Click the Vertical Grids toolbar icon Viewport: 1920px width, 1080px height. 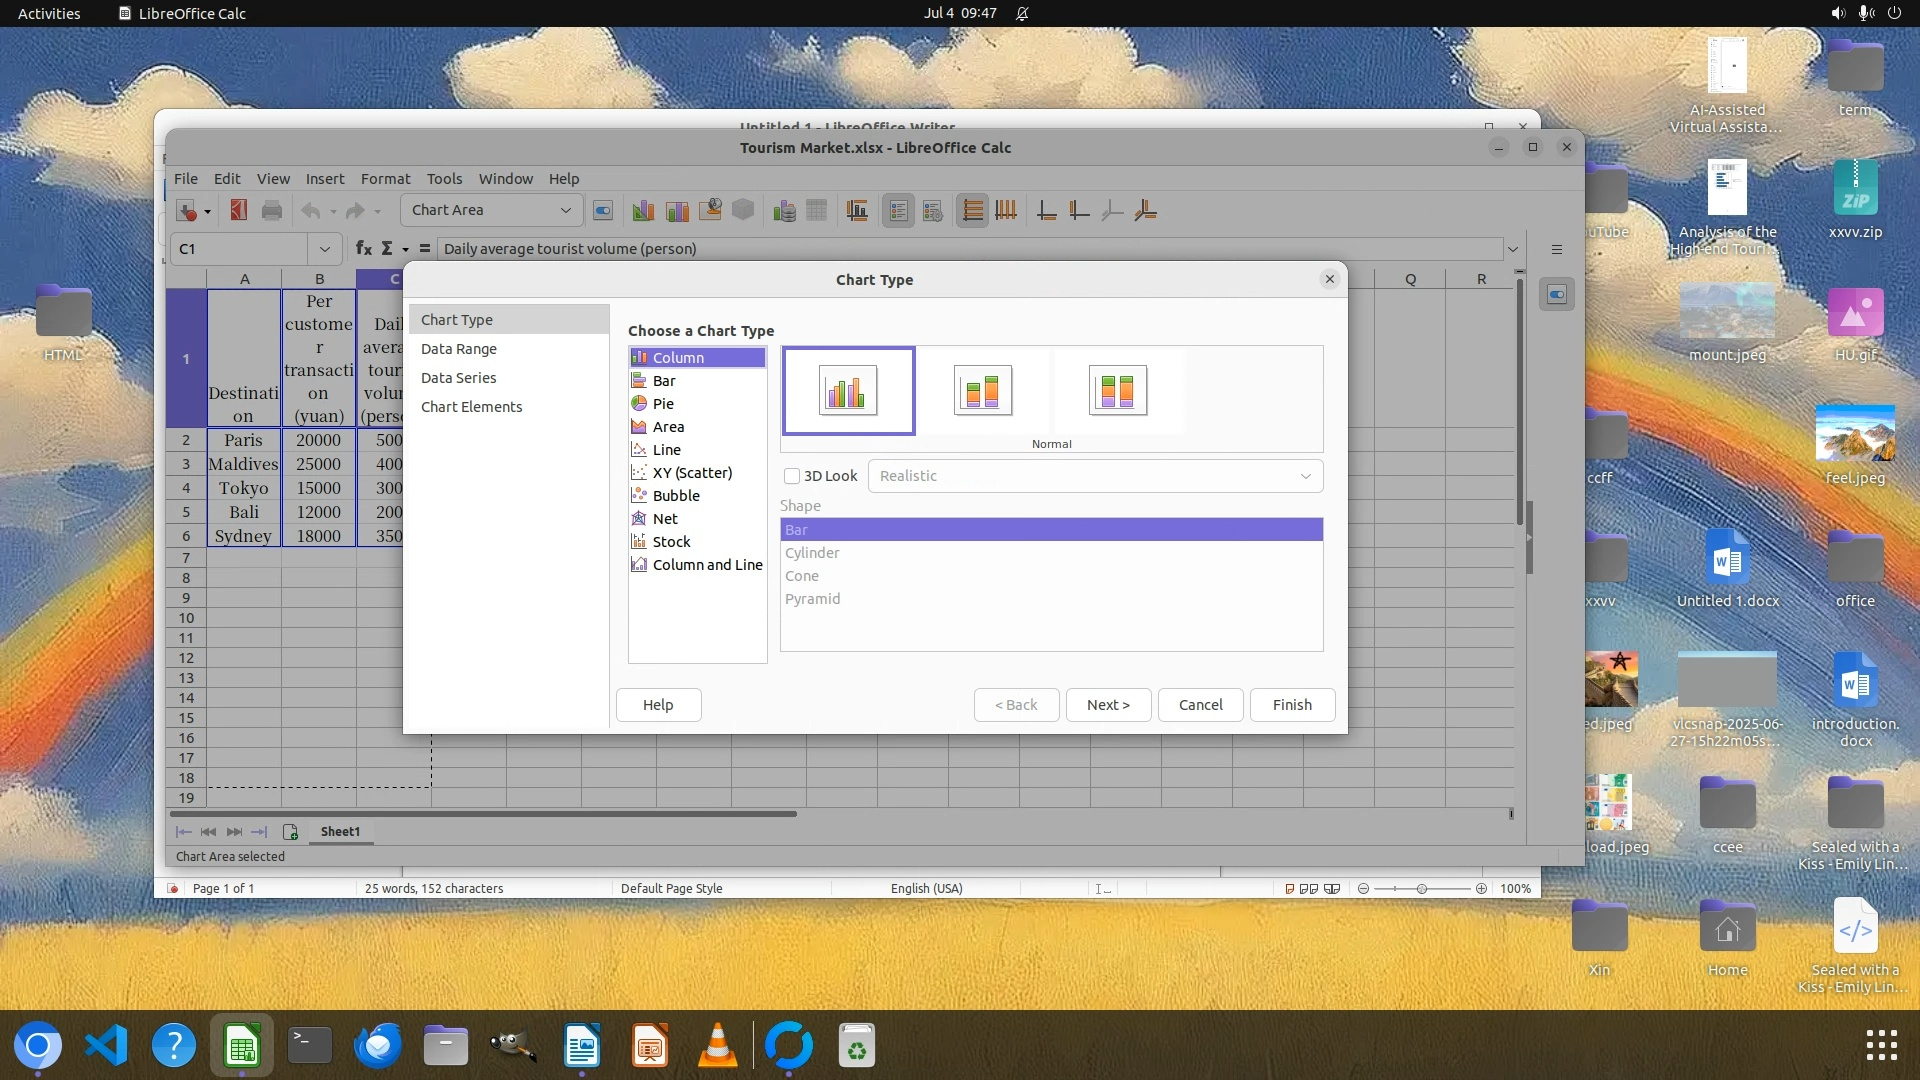click(1006, 211)
